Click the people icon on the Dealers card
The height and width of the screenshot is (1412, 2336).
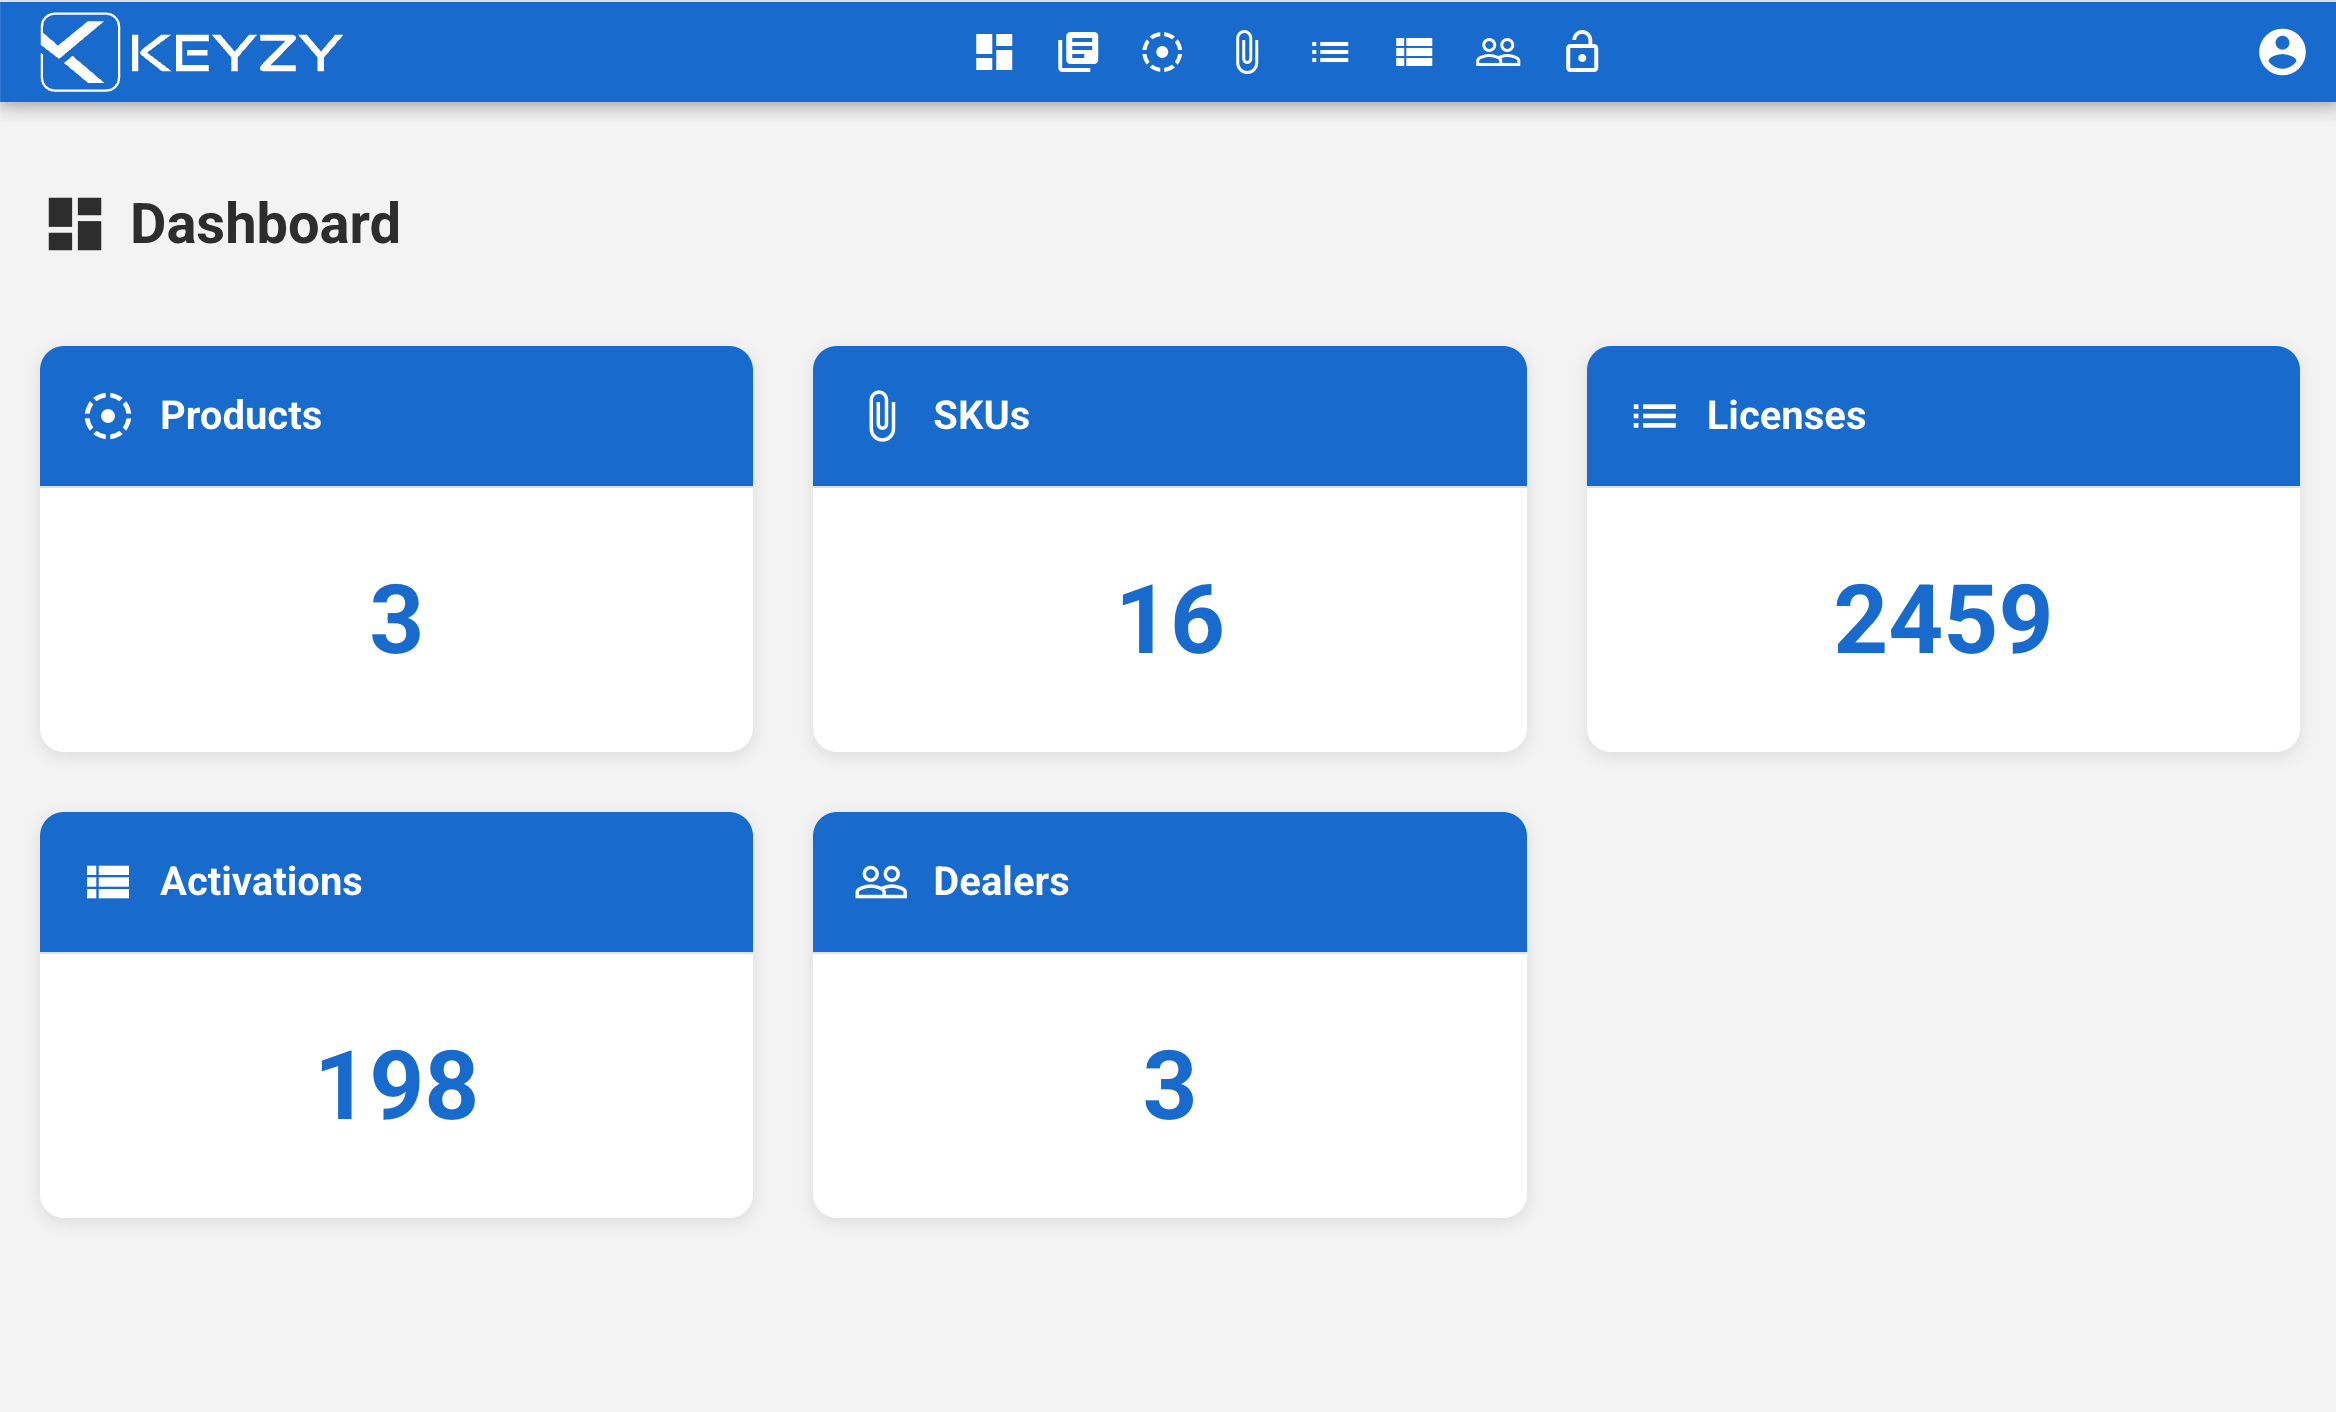(x=882, y=881)
